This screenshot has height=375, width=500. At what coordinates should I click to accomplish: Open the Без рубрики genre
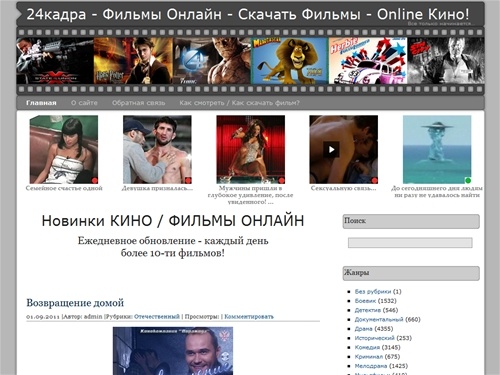pos(373,291)
